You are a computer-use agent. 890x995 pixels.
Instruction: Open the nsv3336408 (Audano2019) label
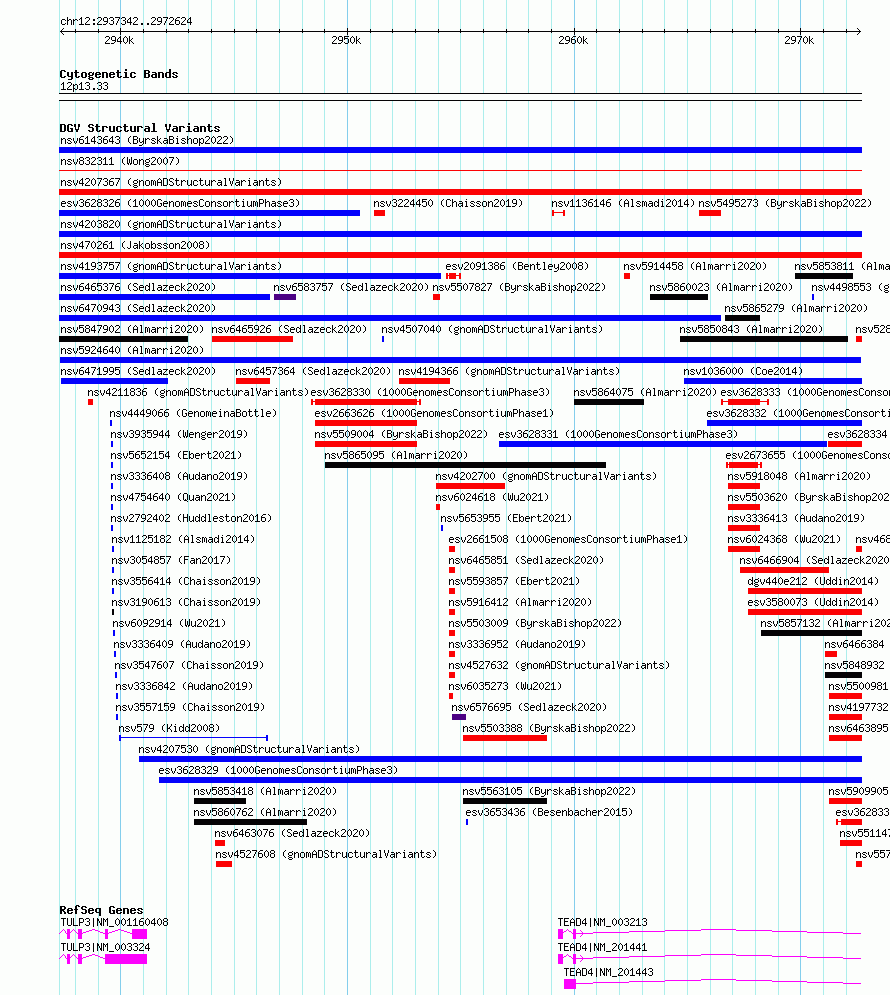(180, 475)
